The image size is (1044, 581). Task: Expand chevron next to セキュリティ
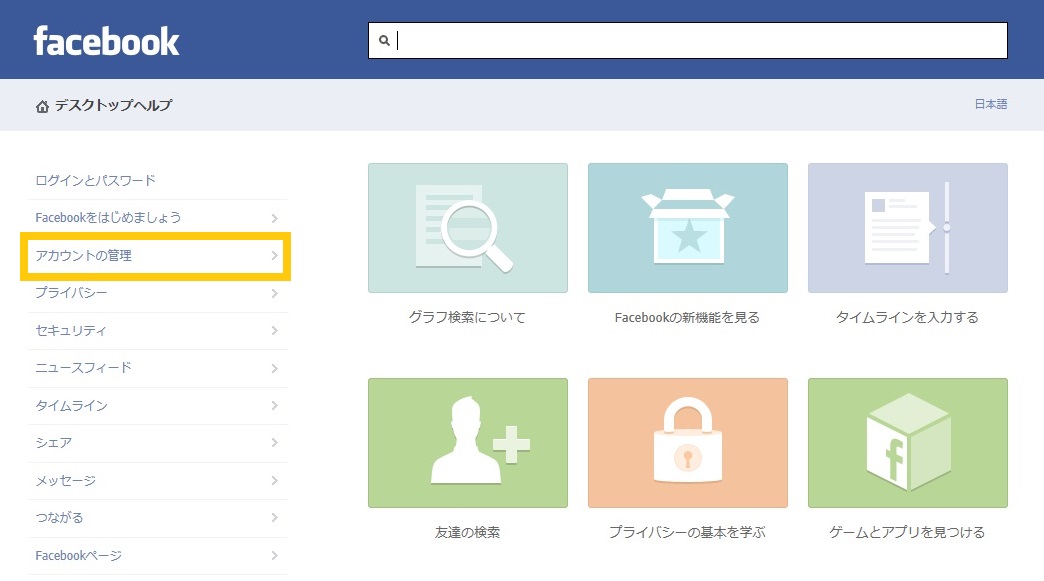pyautogui.click(x=274, y=331)
